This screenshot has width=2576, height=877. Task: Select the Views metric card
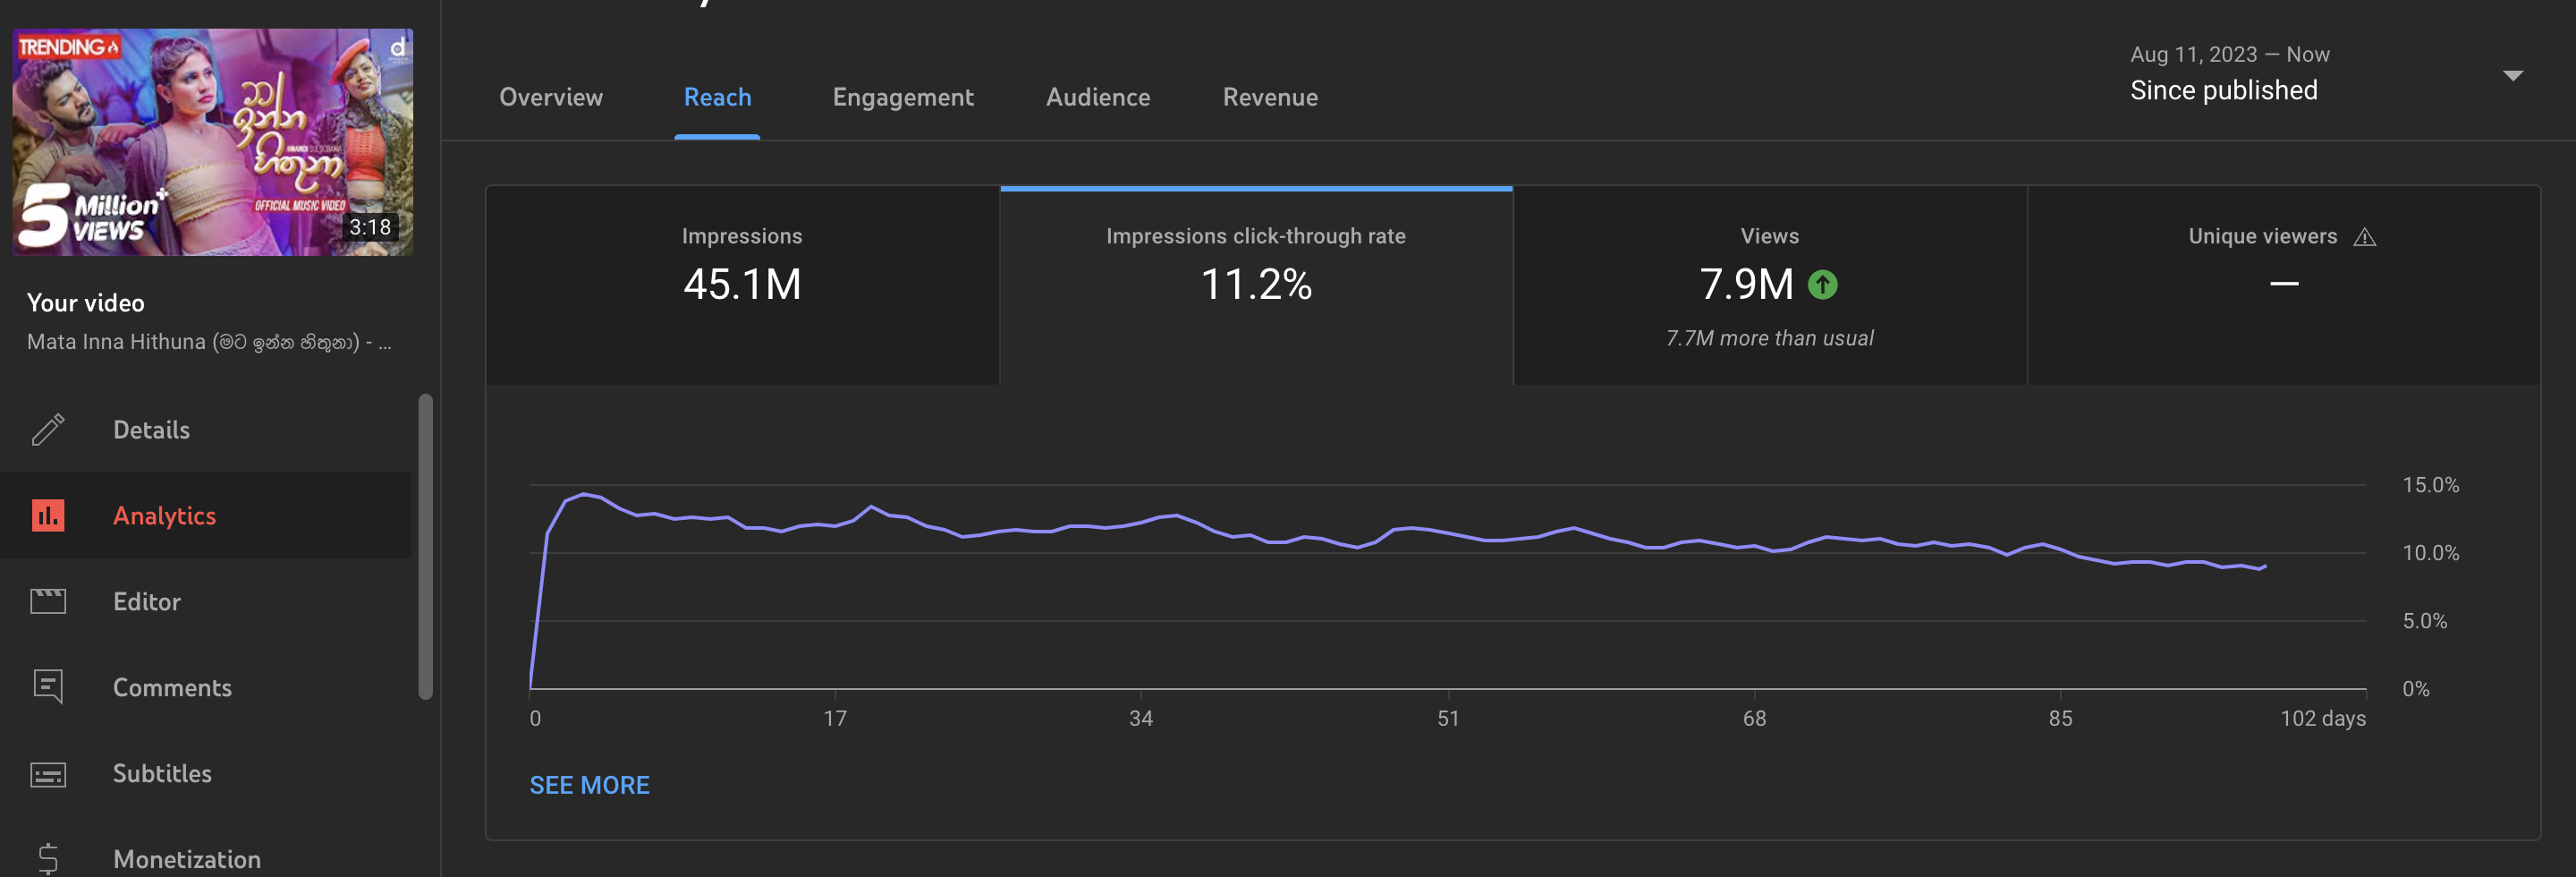[1770, 285]
